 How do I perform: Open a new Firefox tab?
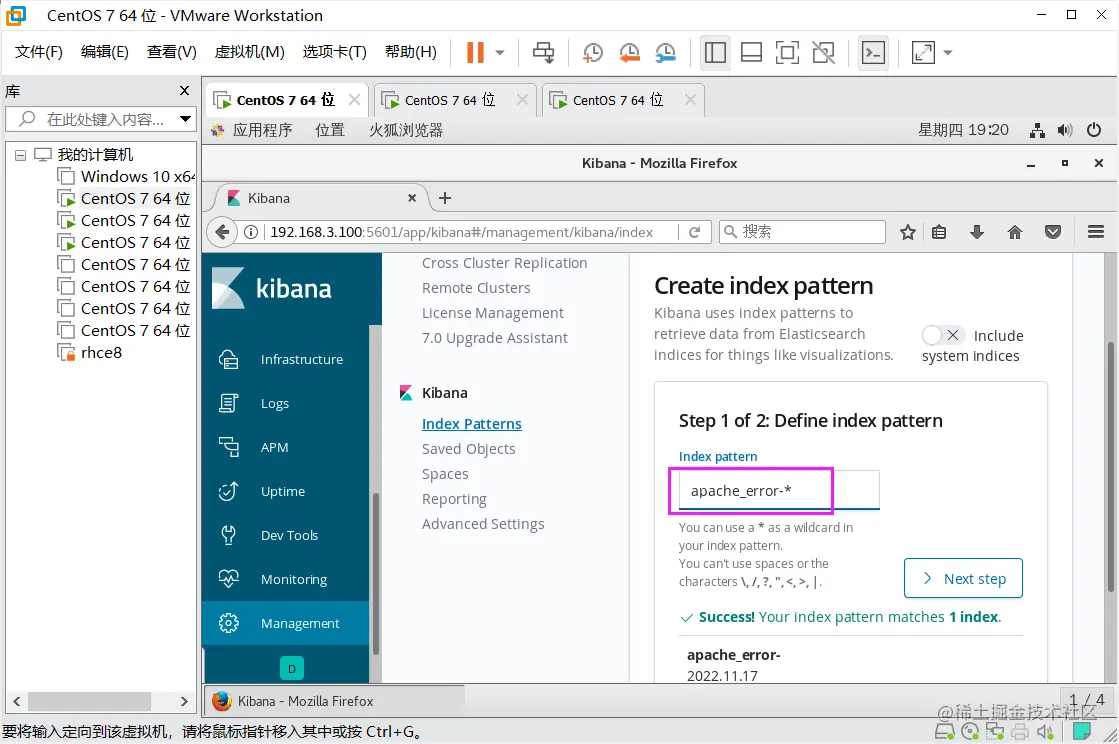(x=445, y=198)
